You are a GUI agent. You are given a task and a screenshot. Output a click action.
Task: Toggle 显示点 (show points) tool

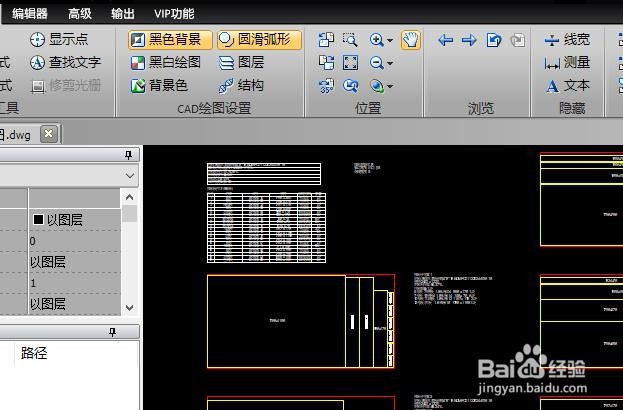pyautogui.click(x=59, y=39)
